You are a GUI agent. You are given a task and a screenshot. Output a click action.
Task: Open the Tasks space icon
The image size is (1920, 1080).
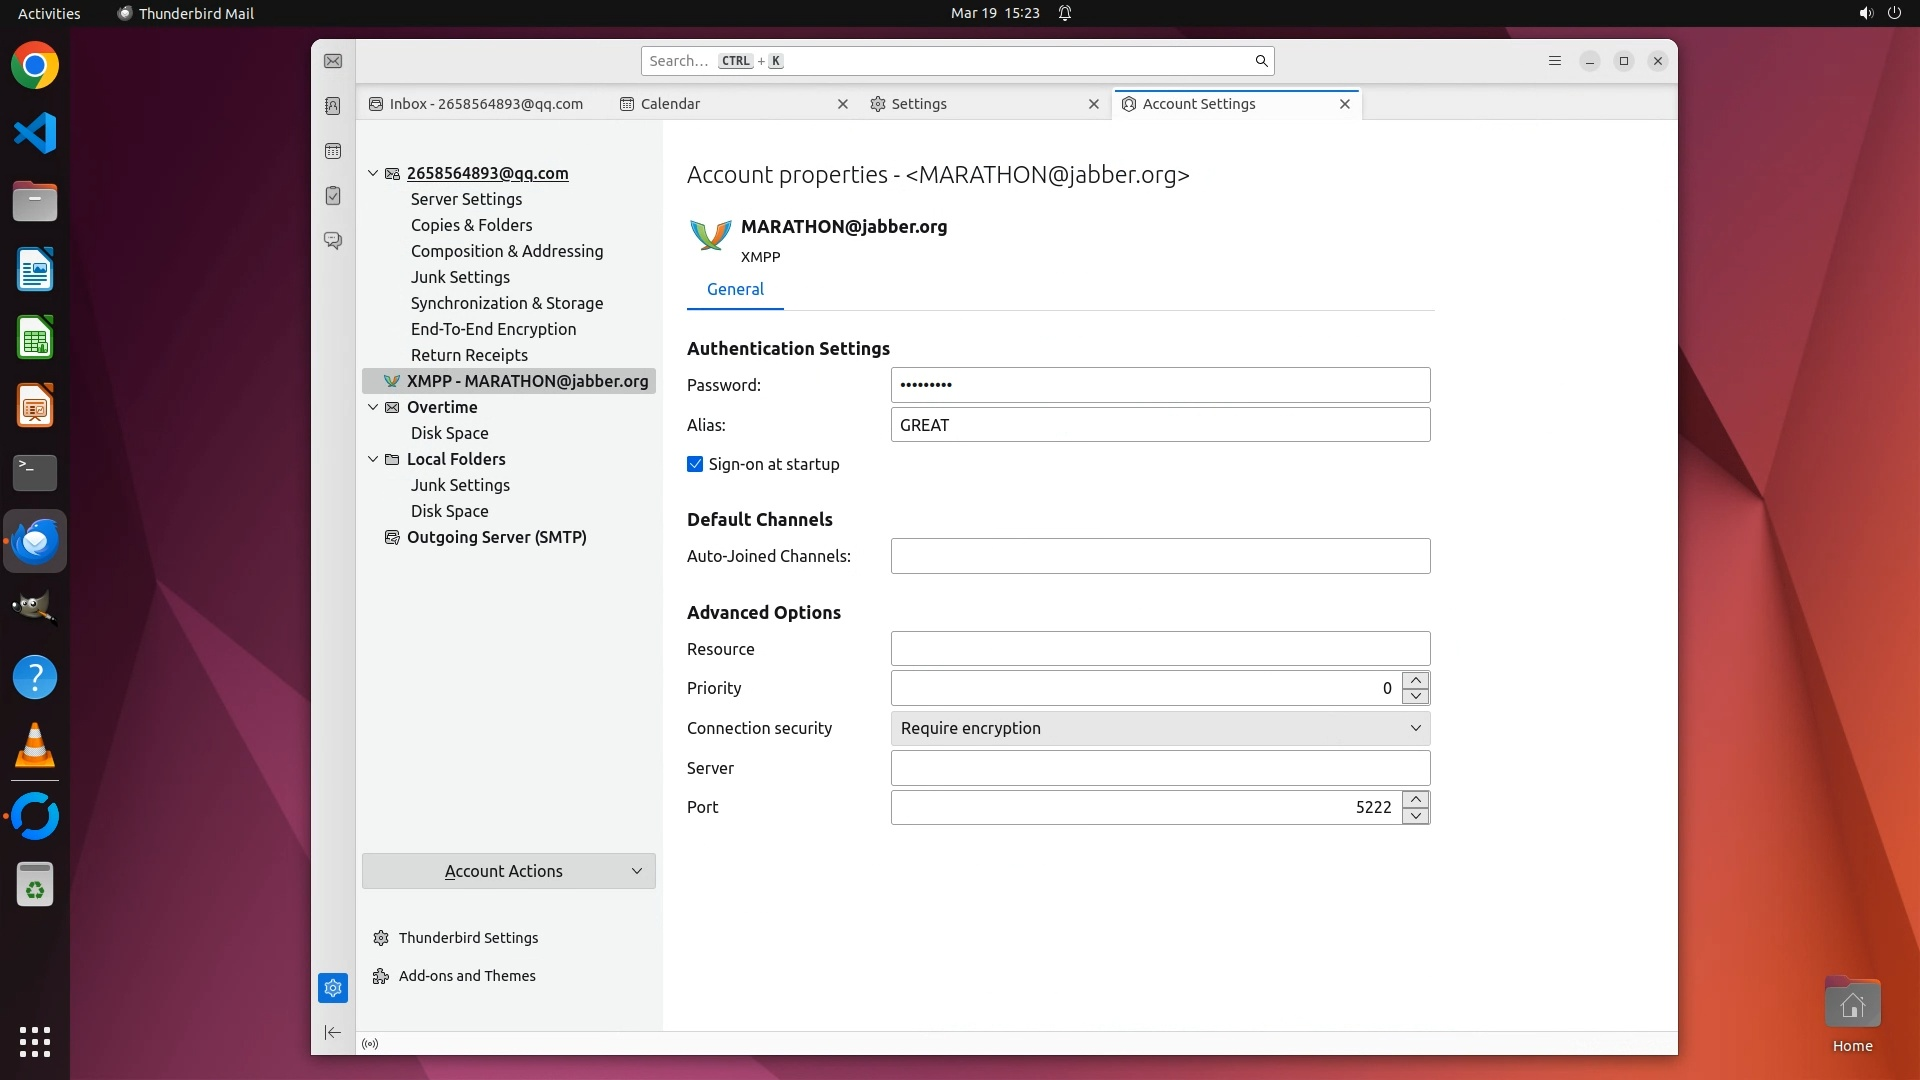(333, 196)
